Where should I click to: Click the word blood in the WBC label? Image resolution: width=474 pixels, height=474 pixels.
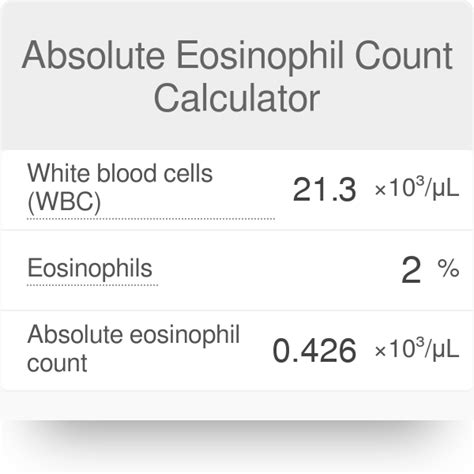126,174
